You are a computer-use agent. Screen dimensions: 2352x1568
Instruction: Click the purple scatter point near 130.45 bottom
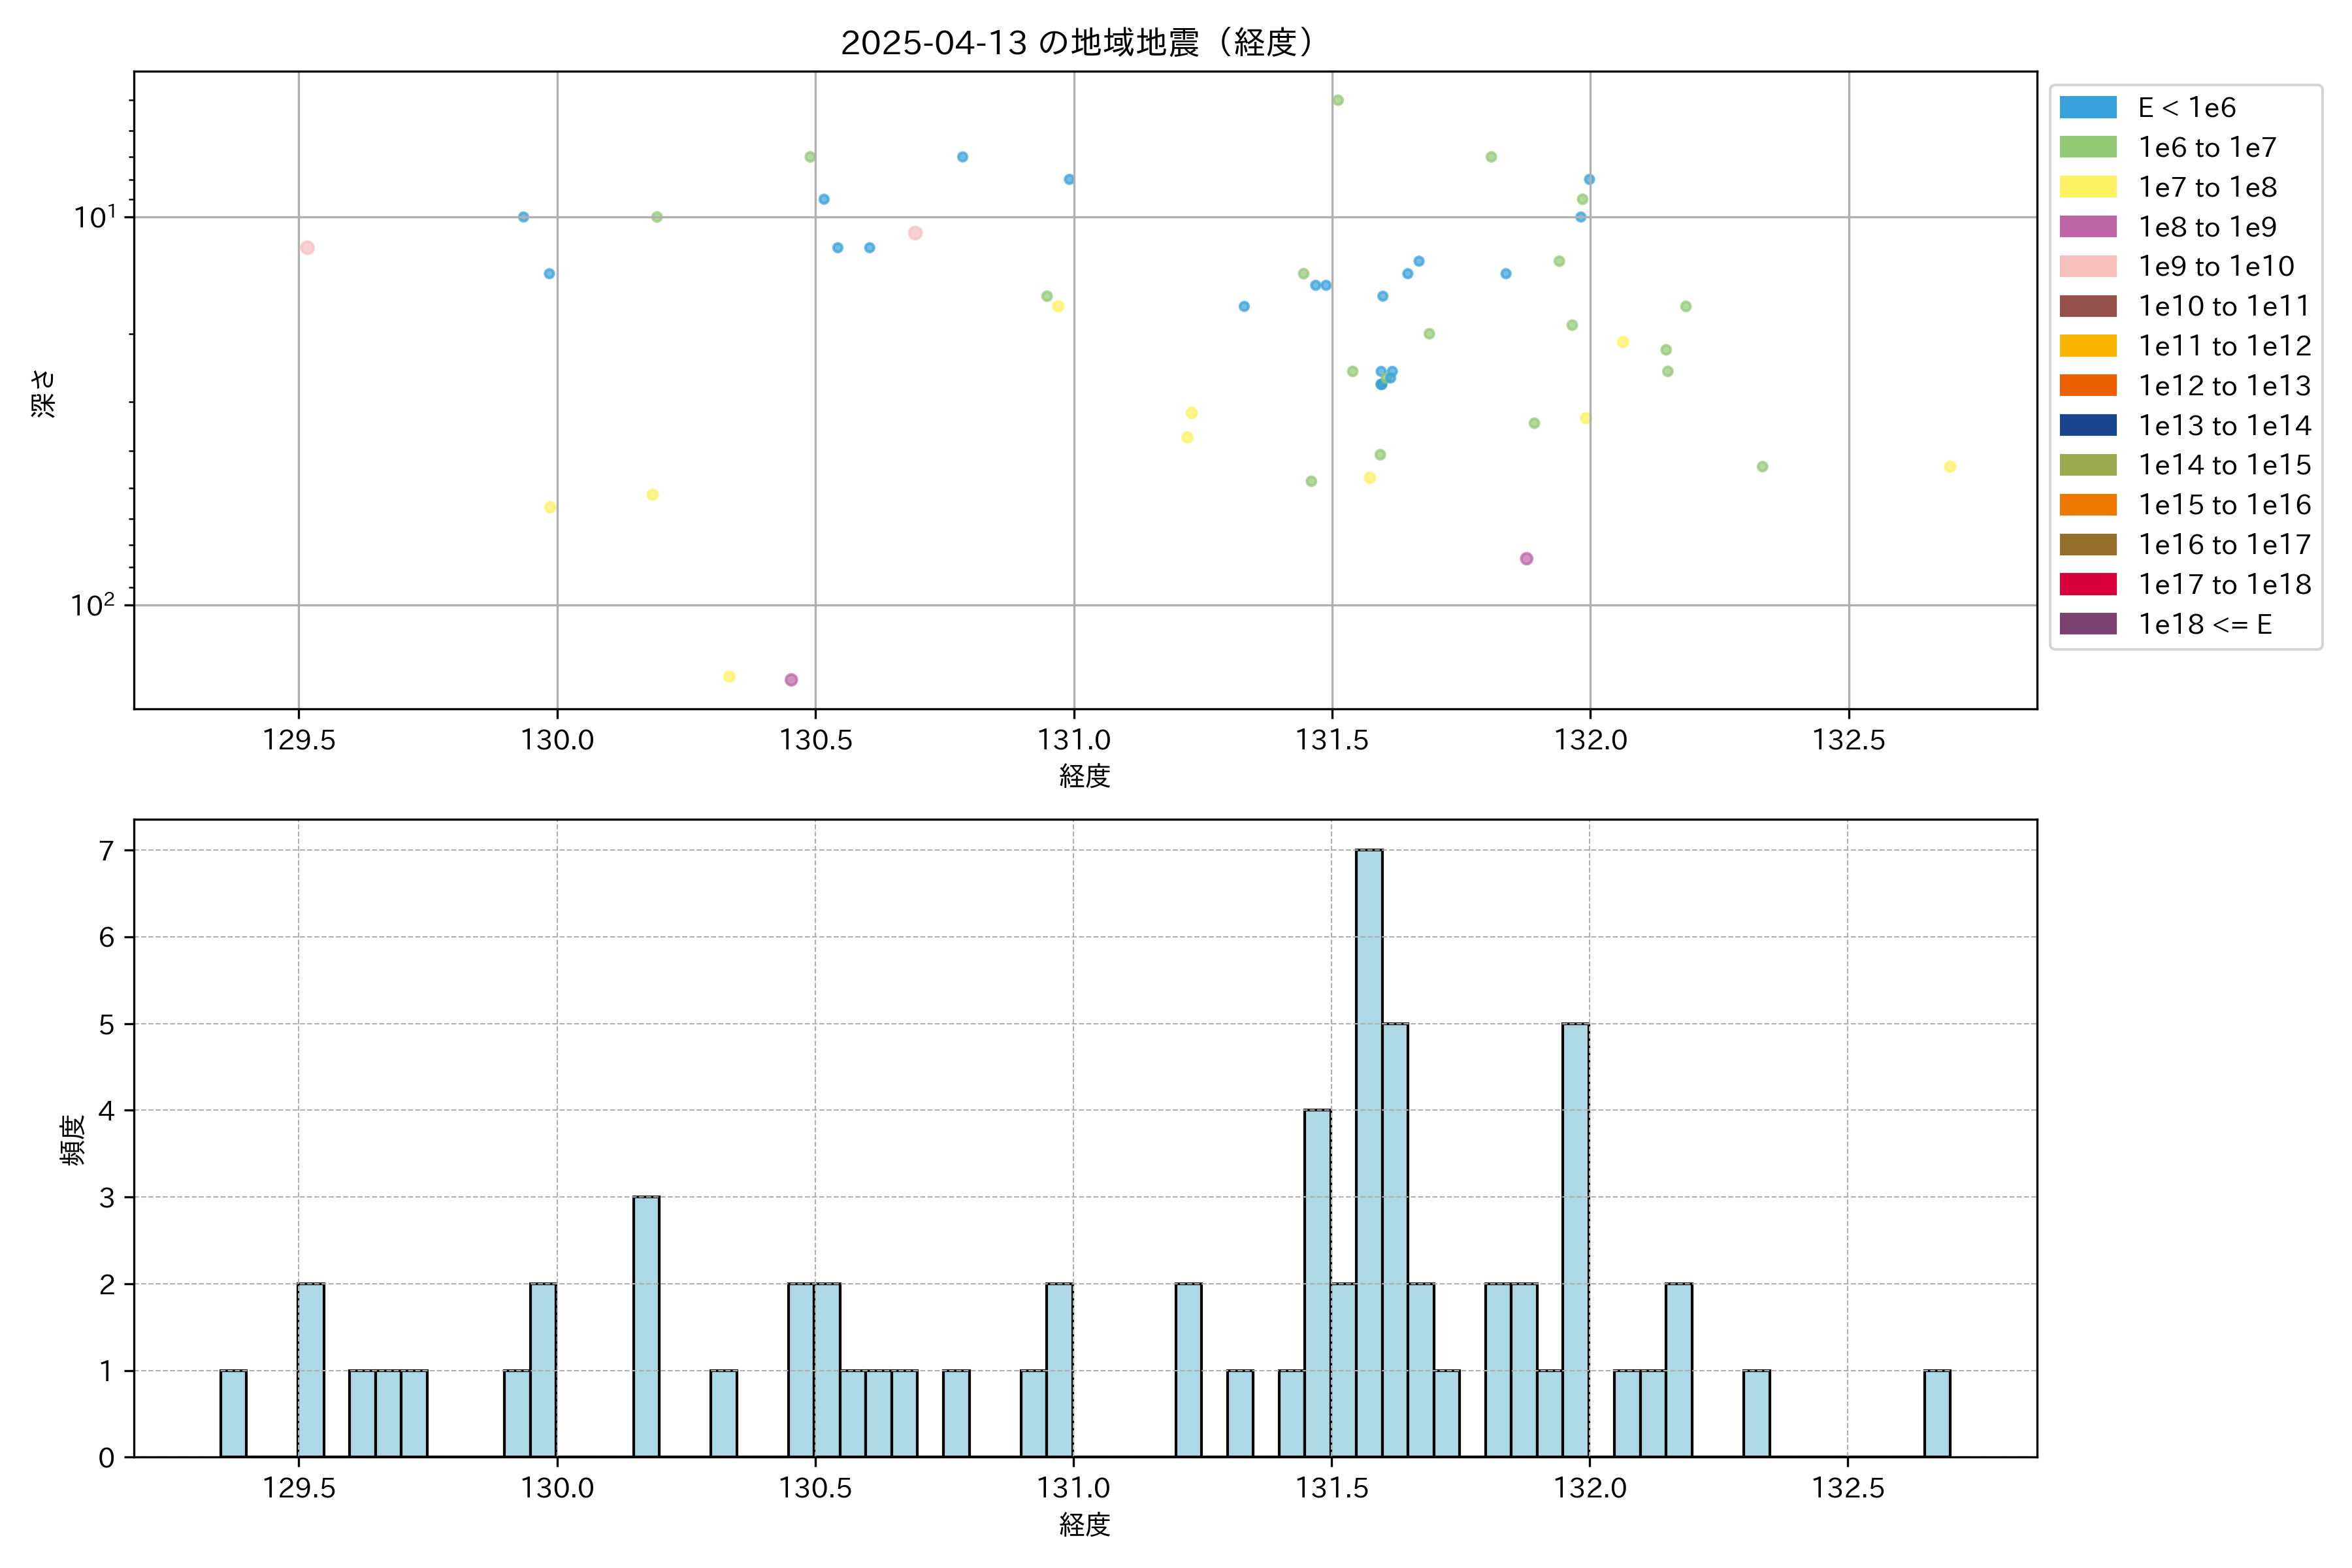[x=791, y=680]
